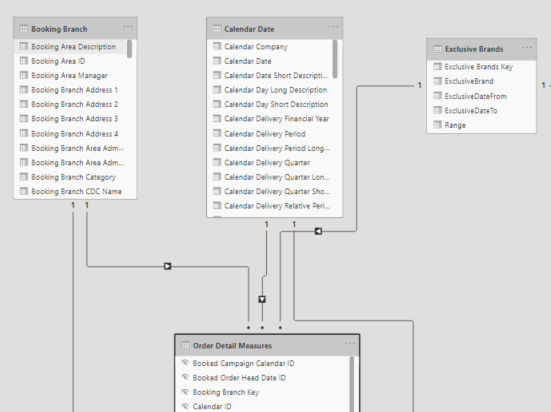551x412 pixels.
Task: Select the Calendar Date table title
Action: coord(249,29)
